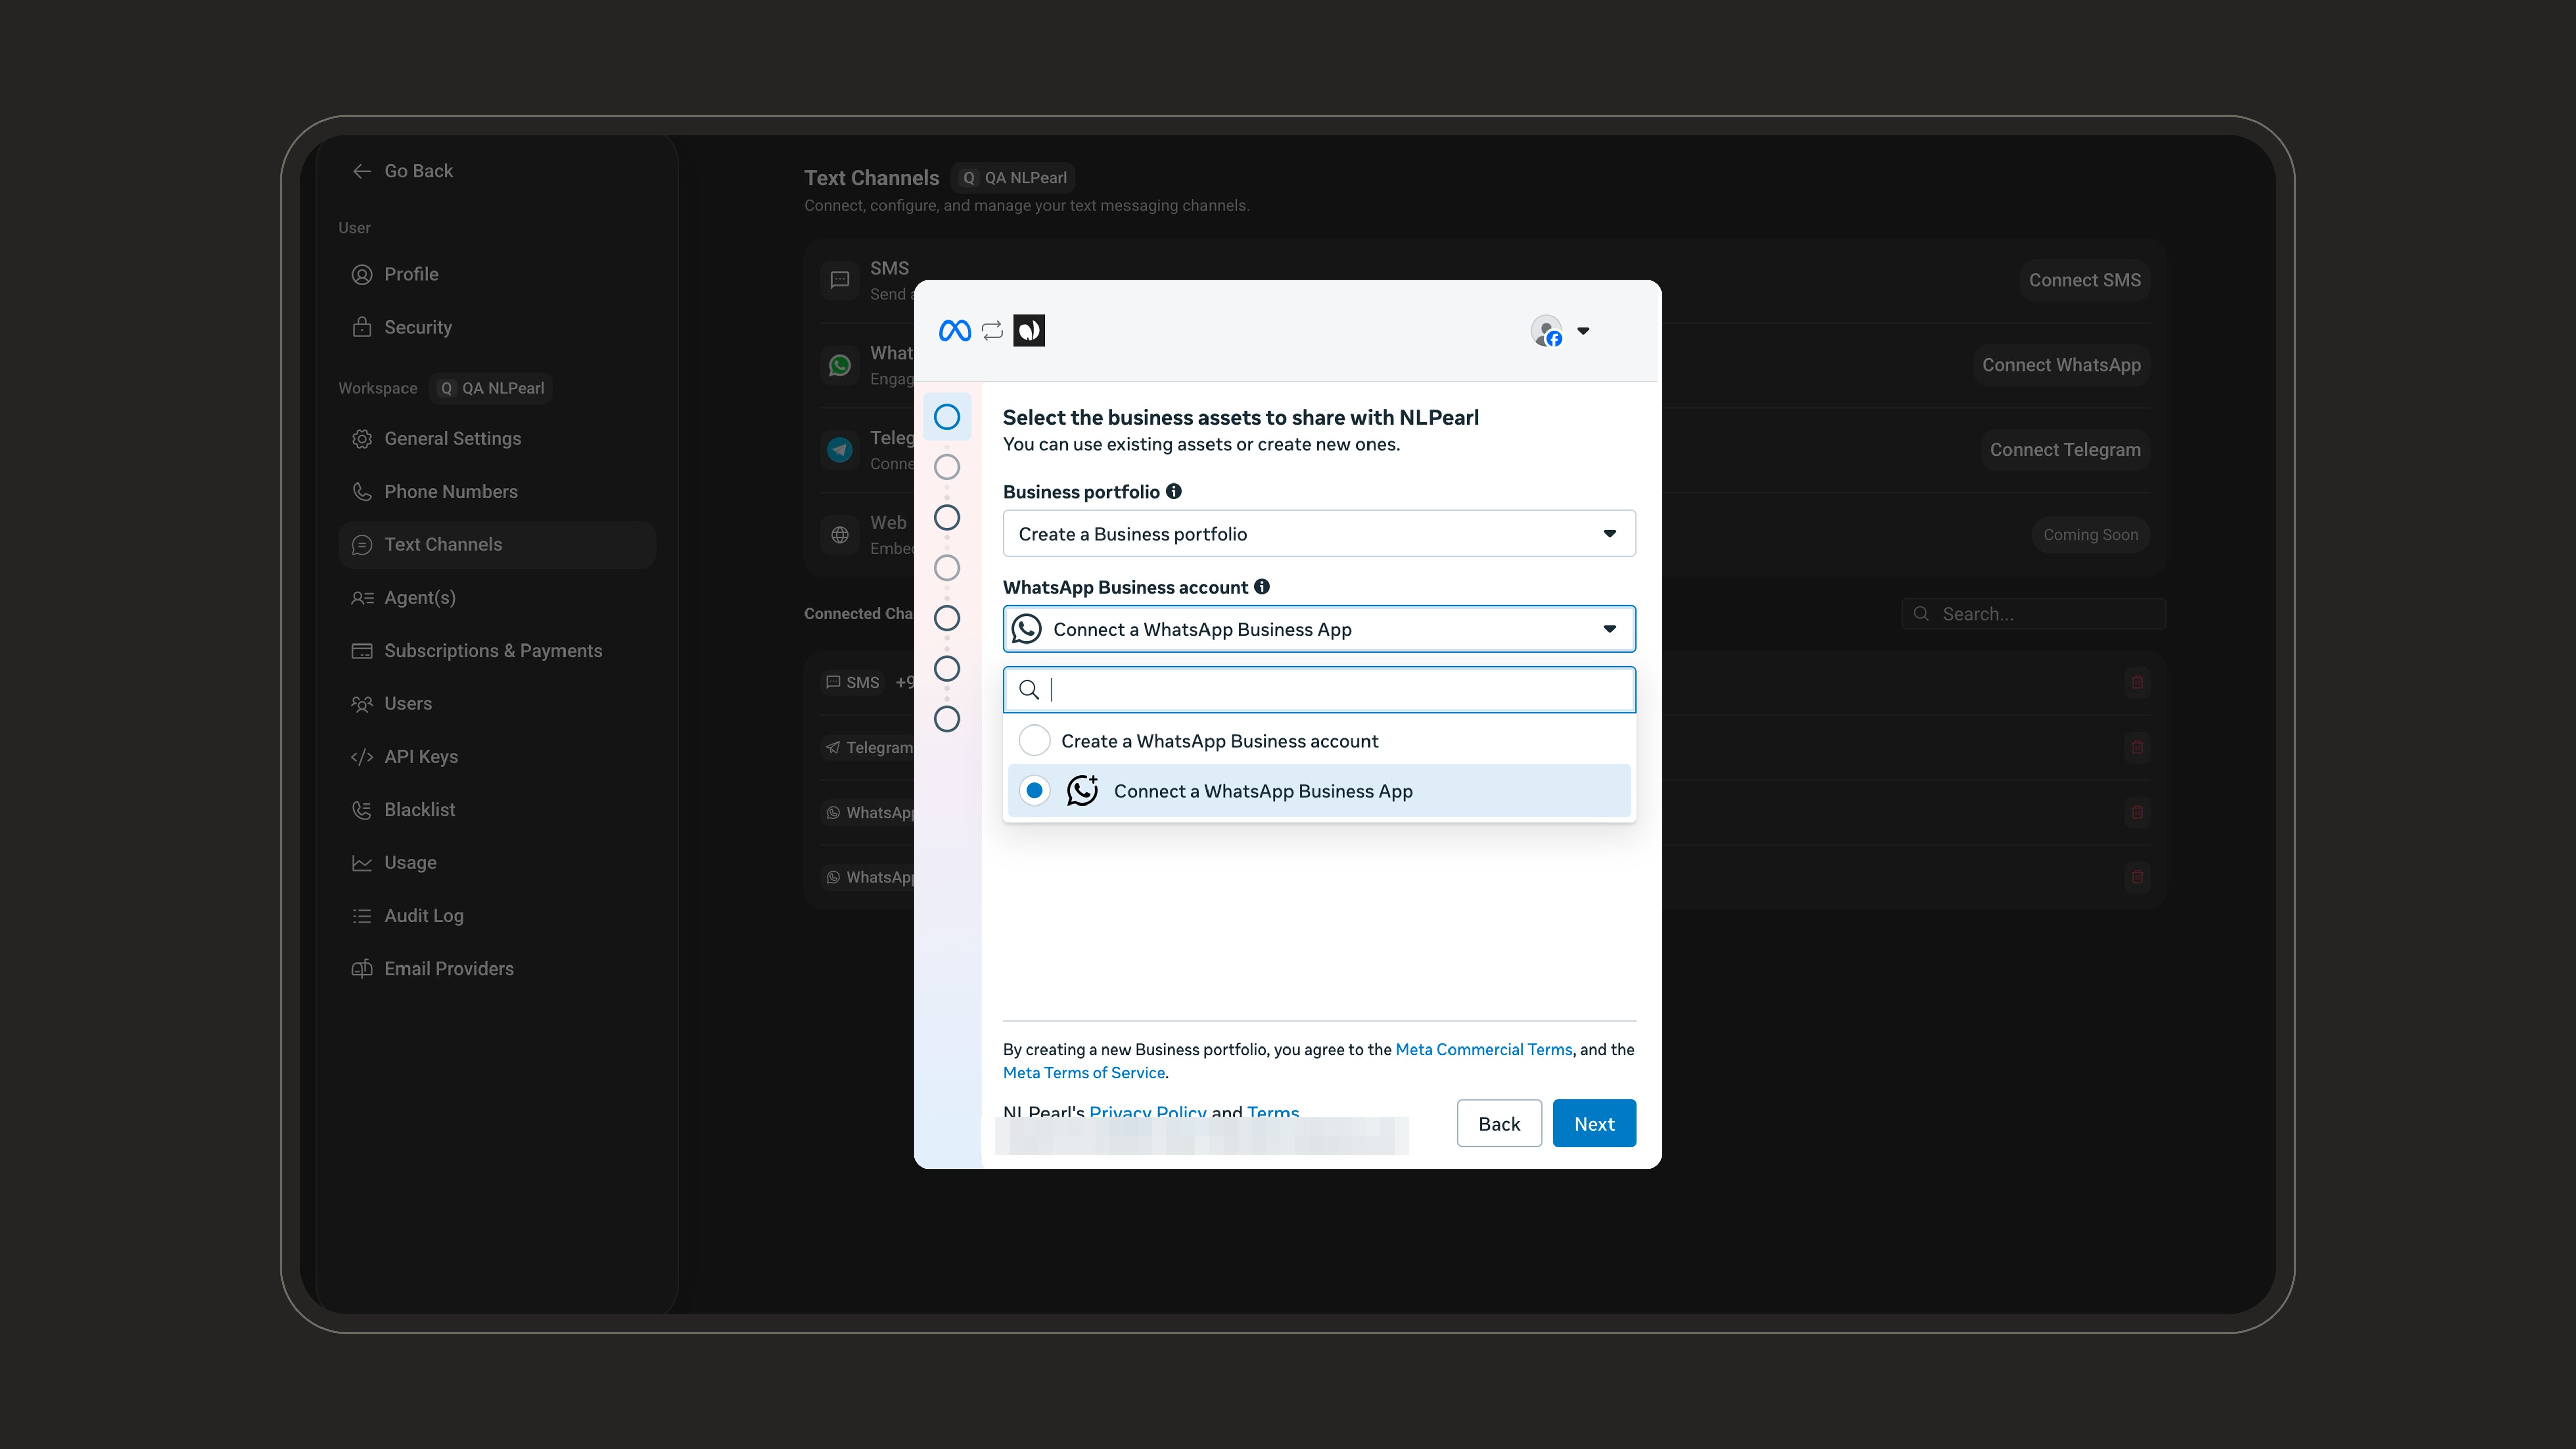Viewport: 2576px width, 1449px height.
Task: Focus the search field in dropdown list
Action: click(1319, 689)
